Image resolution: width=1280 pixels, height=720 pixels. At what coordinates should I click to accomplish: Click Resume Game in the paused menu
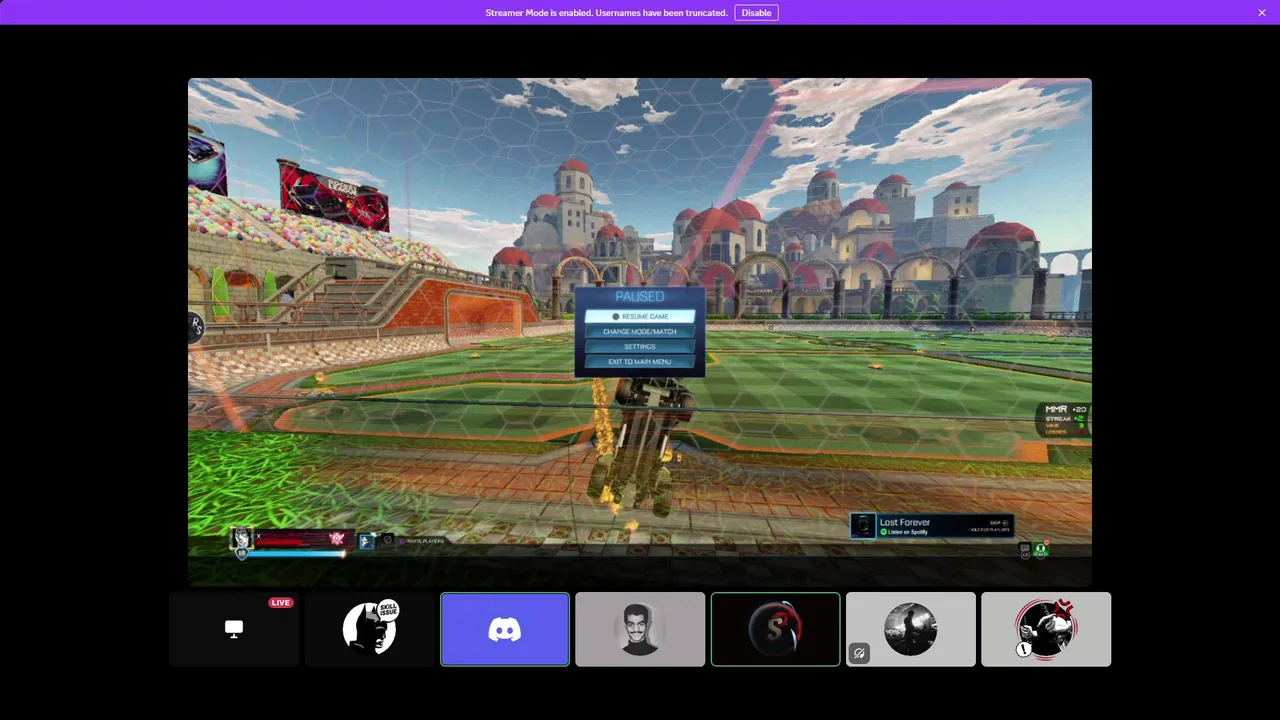pos(640,316)
